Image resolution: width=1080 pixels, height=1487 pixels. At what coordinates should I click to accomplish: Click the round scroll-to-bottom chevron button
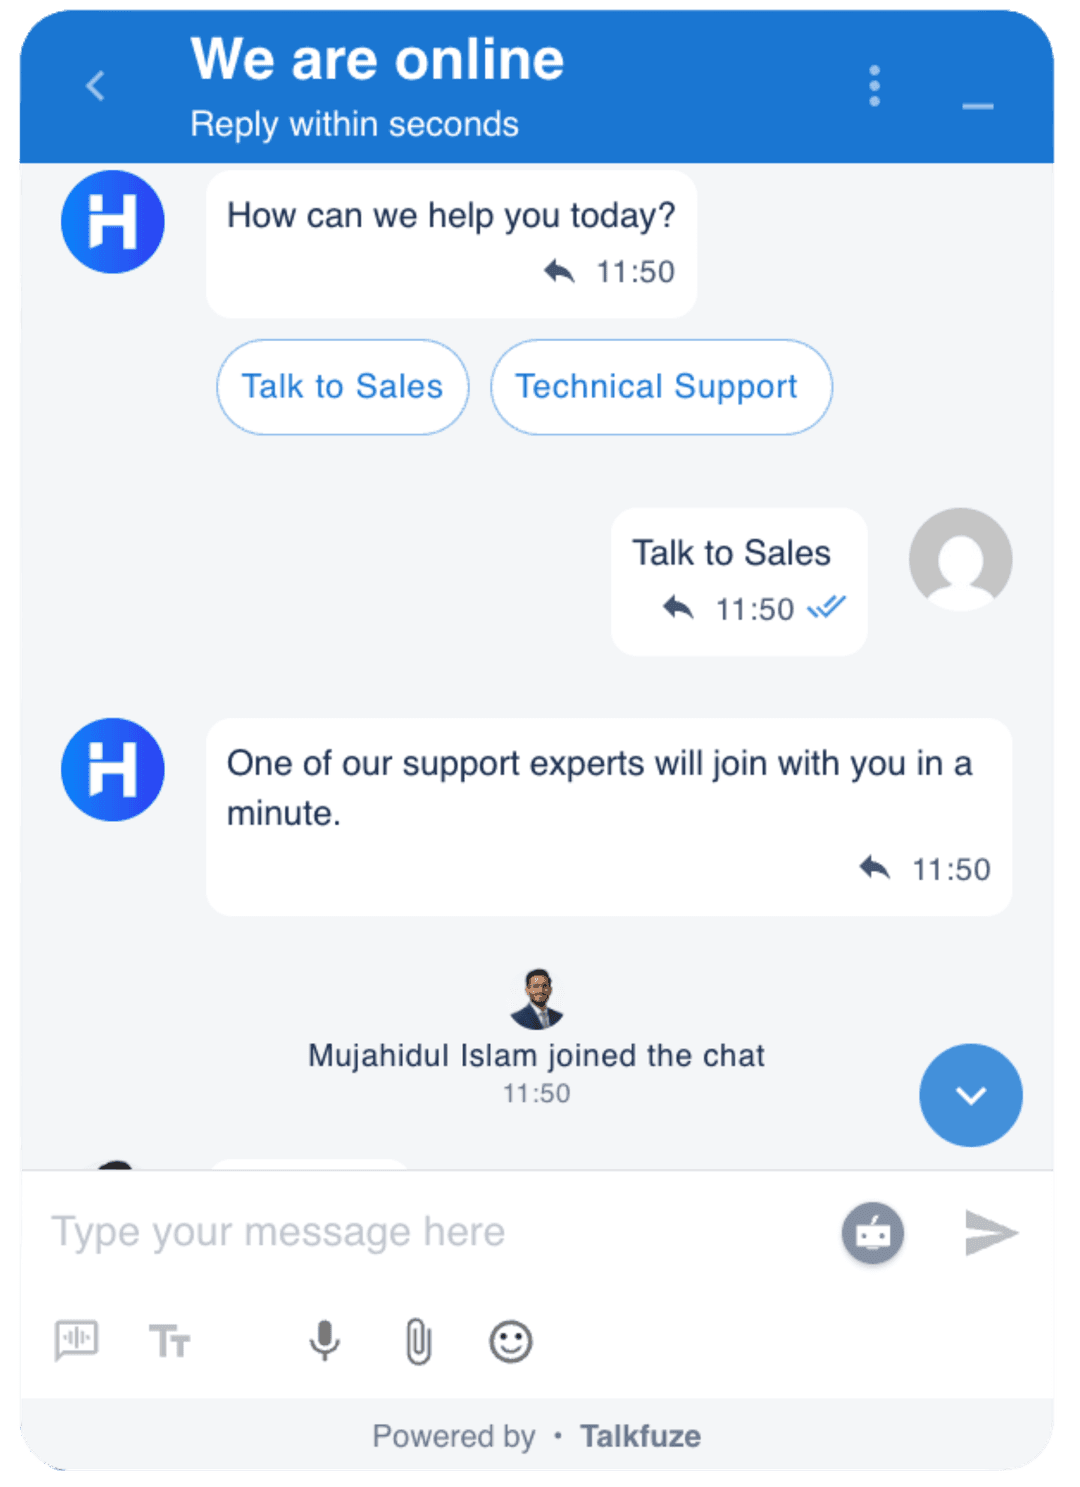point(971,1095)
